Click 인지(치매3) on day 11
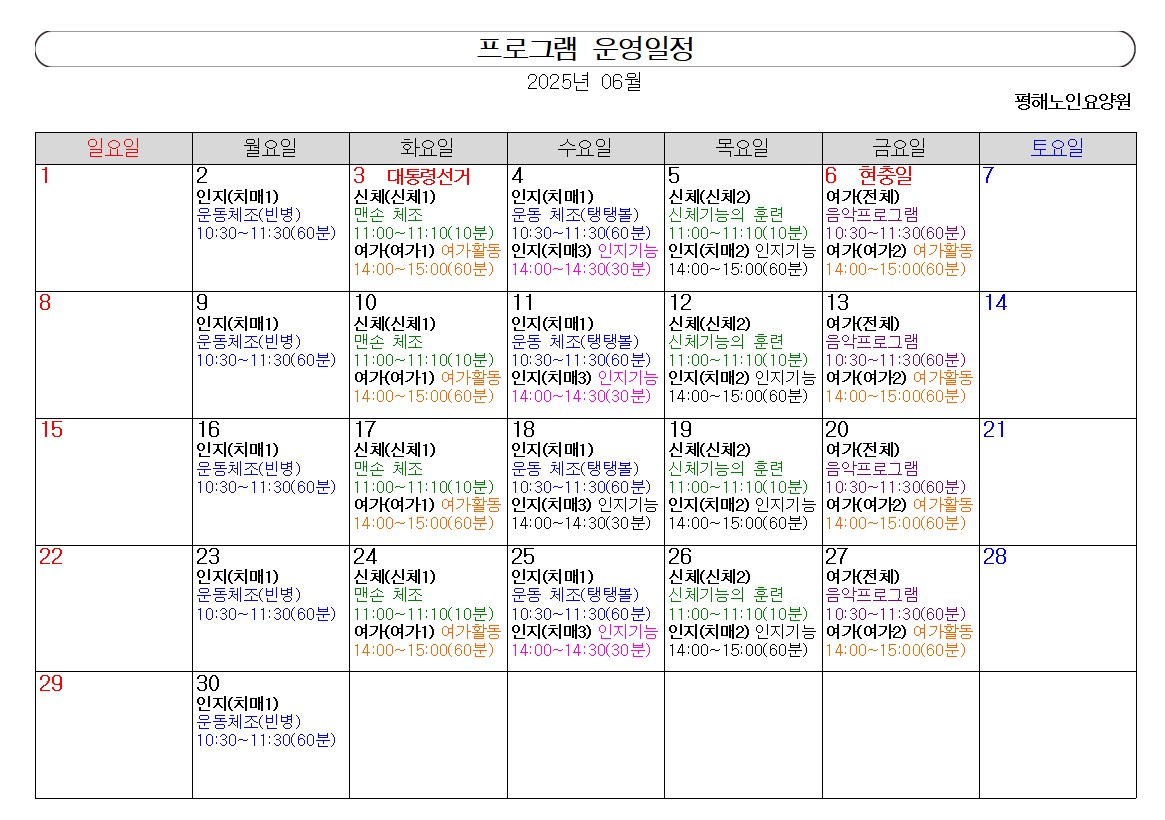The width and height of the screenshot is (1165, 820). 551,378
